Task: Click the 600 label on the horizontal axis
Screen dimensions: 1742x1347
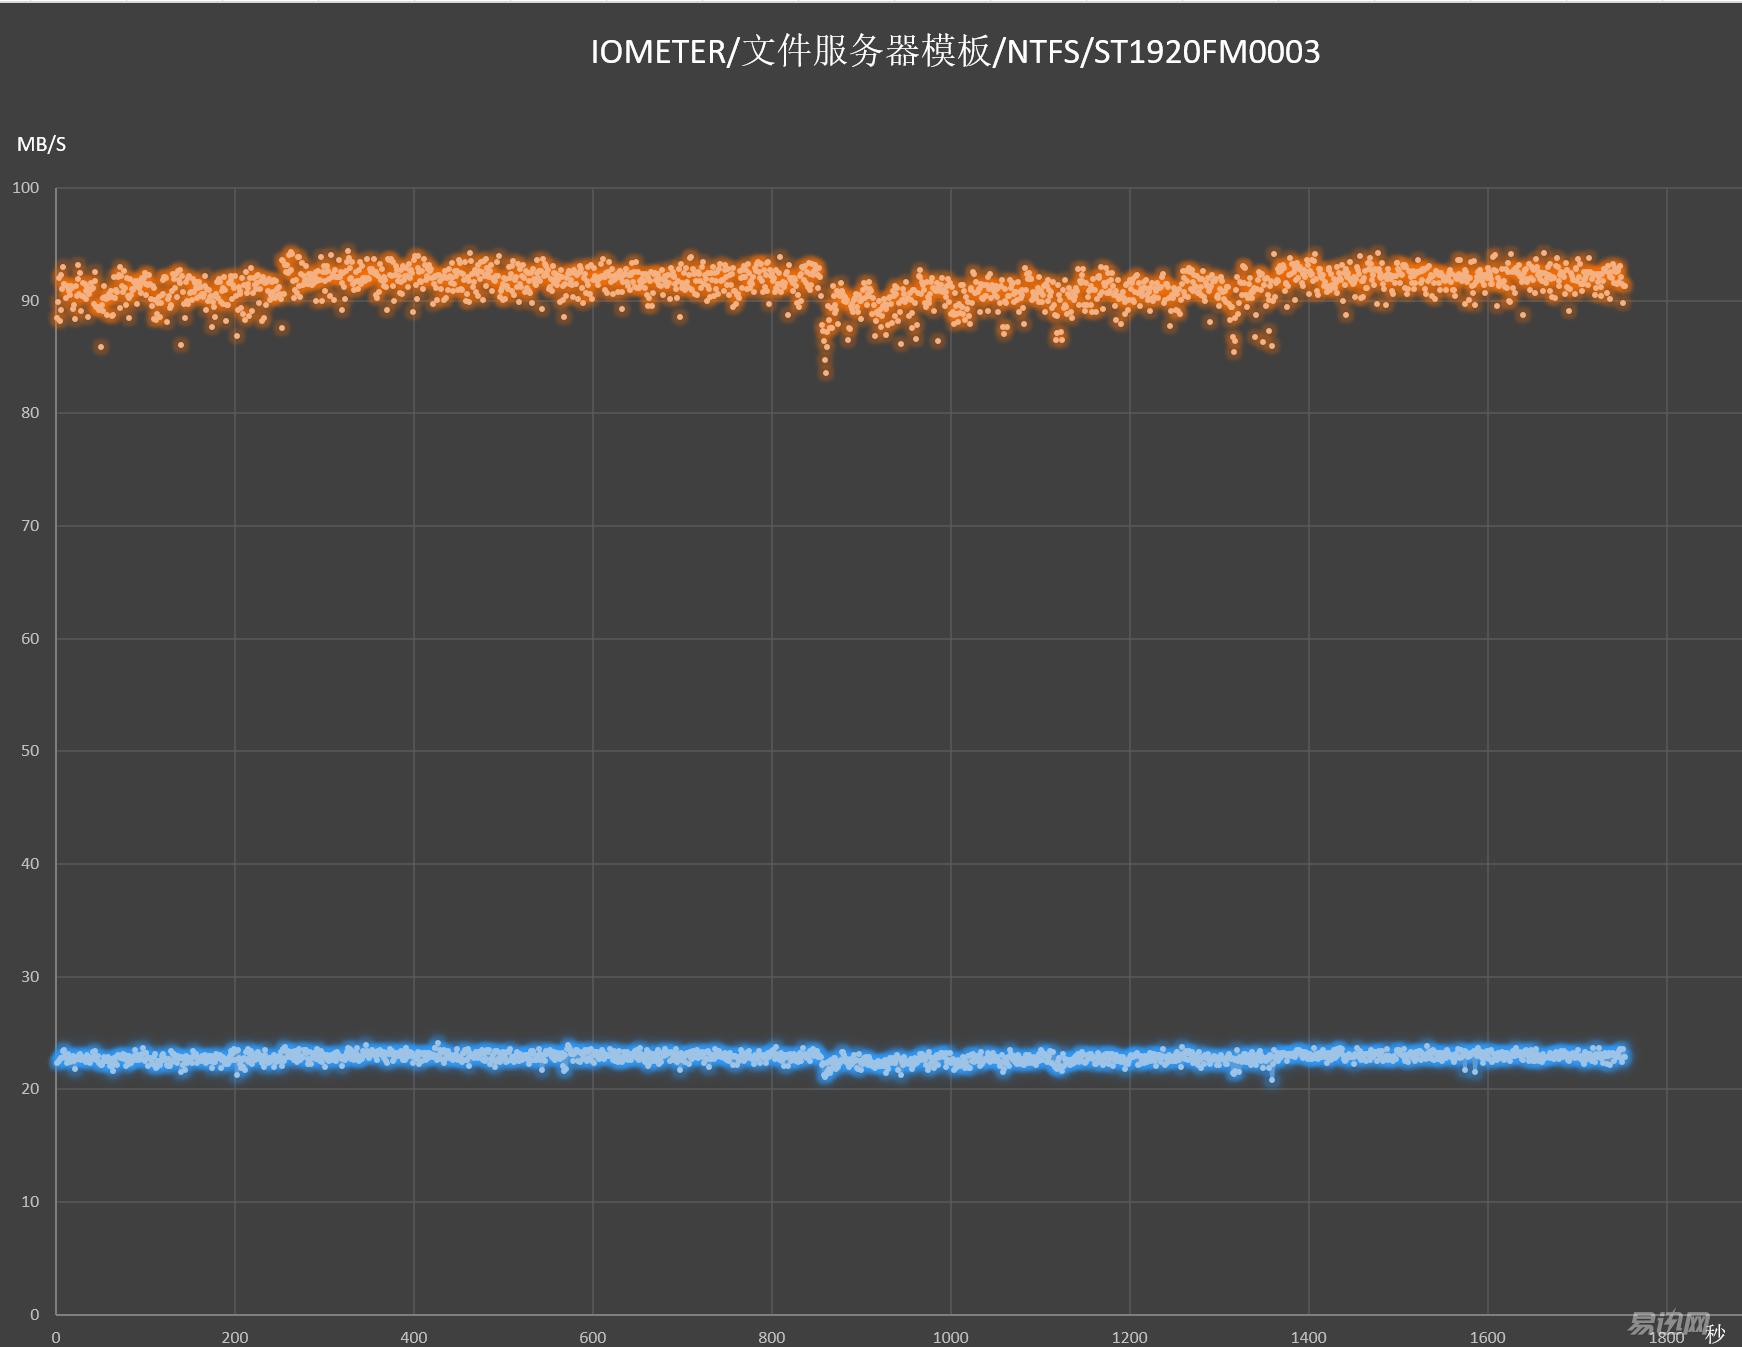Action: click(x=593, y=1337)
